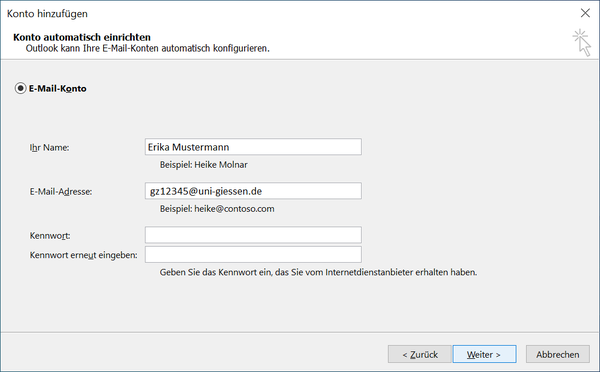Click the wizard cursor icon in header
Viewport: 600px width, 372px height.
pyautogui.click(x=582, y=42)
